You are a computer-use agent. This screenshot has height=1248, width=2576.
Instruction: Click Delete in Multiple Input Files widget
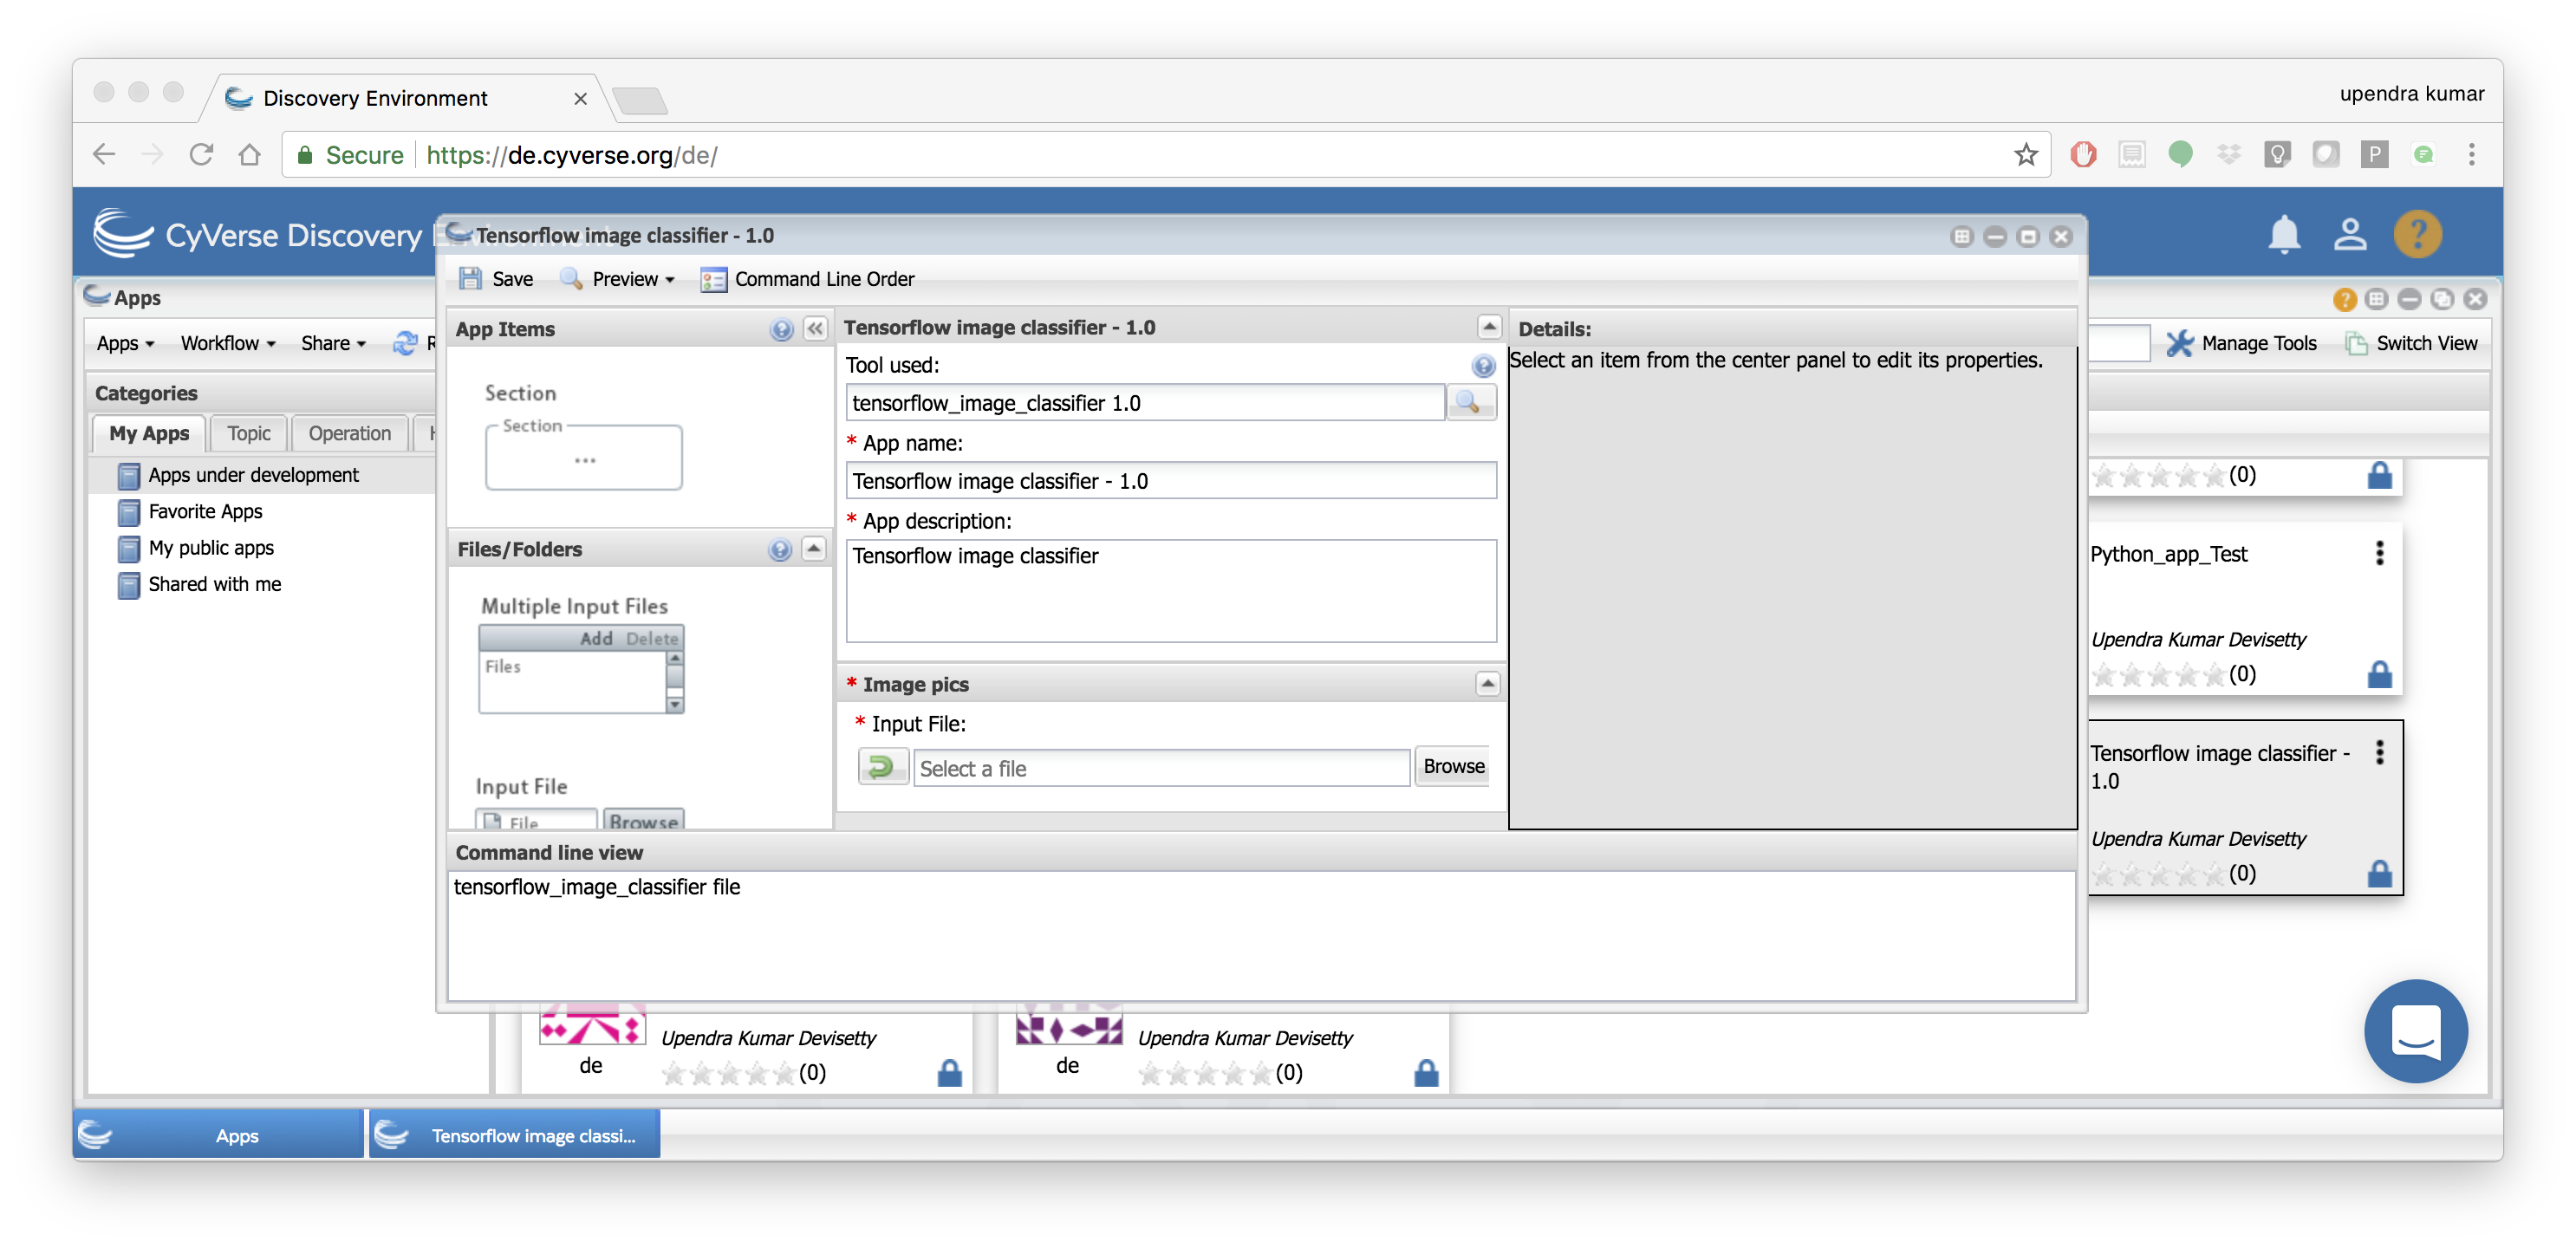652,638
